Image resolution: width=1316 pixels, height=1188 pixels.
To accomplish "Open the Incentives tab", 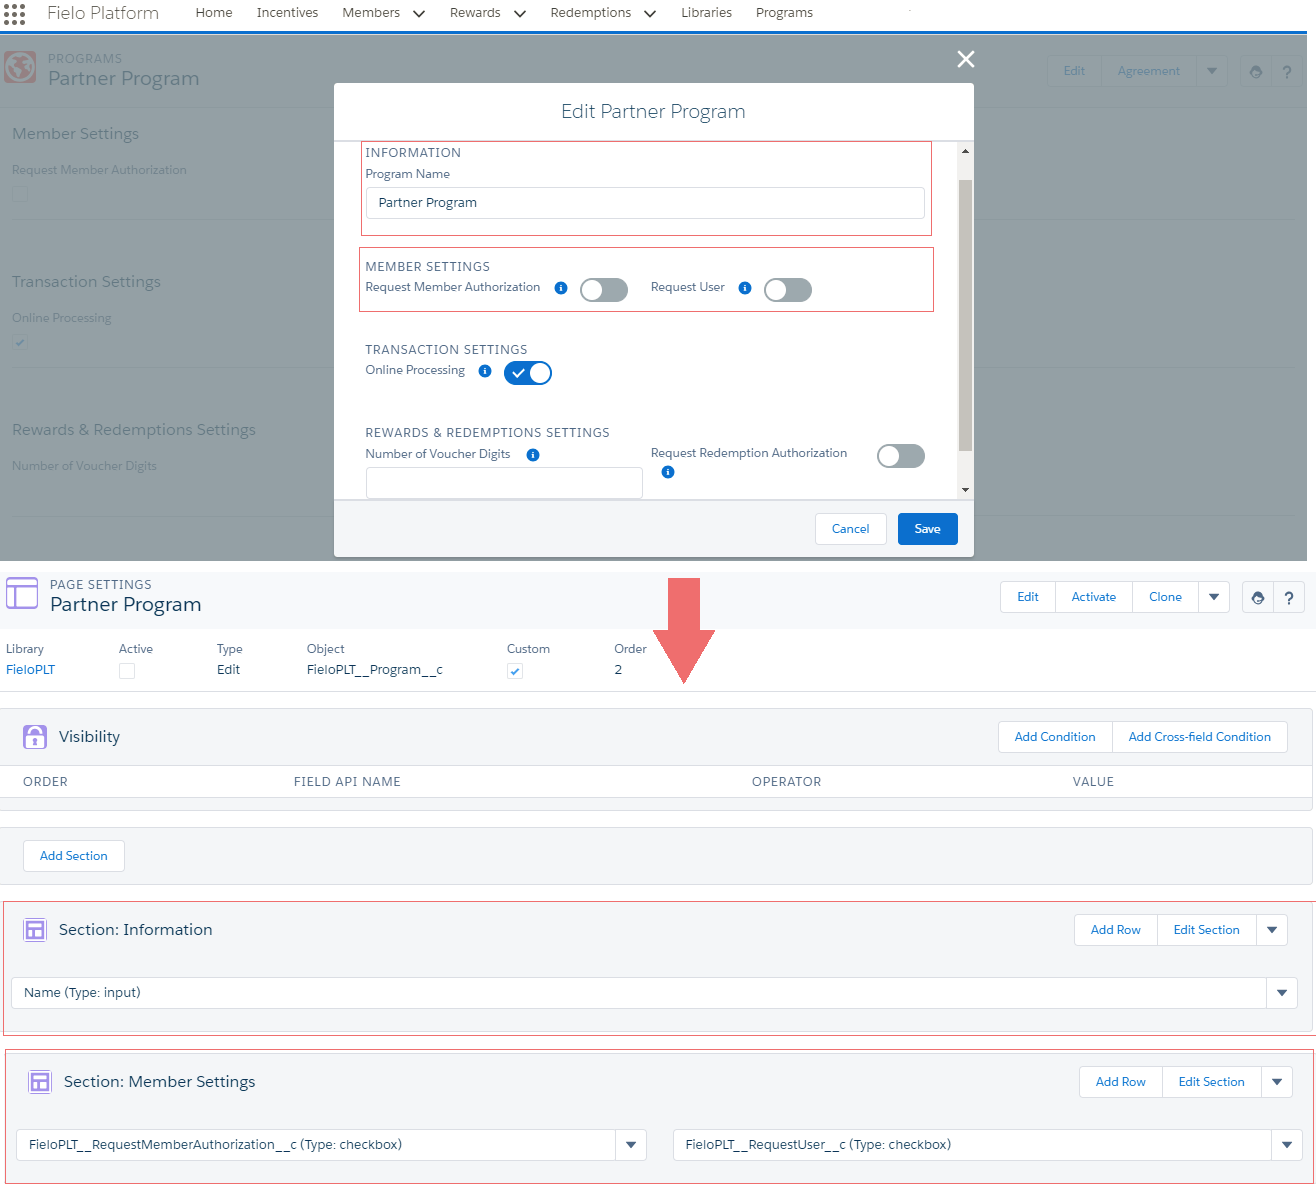I will pyautogui.click(x=287, y=13).
